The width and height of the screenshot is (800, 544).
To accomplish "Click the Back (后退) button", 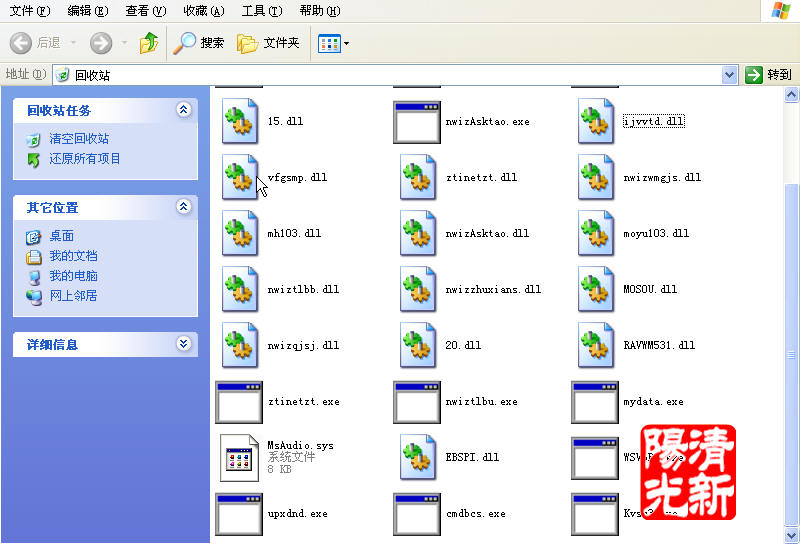I will point(35,43).
